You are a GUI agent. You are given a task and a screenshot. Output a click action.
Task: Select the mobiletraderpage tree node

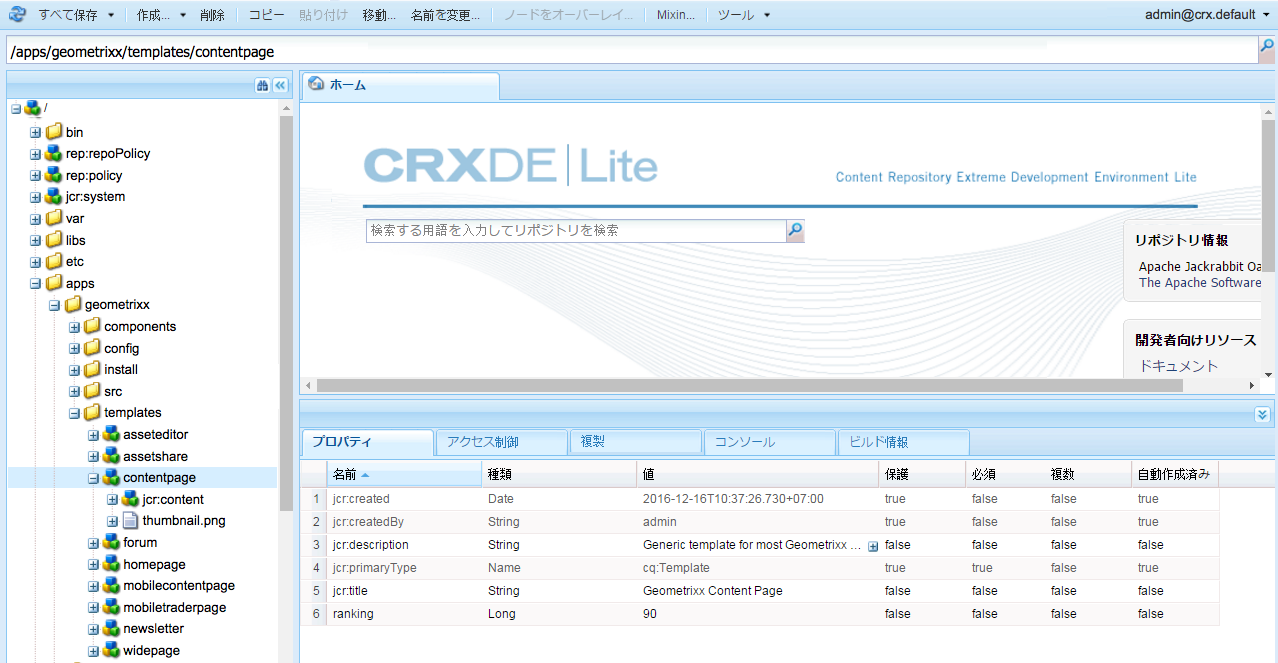[x=174, y=607]
